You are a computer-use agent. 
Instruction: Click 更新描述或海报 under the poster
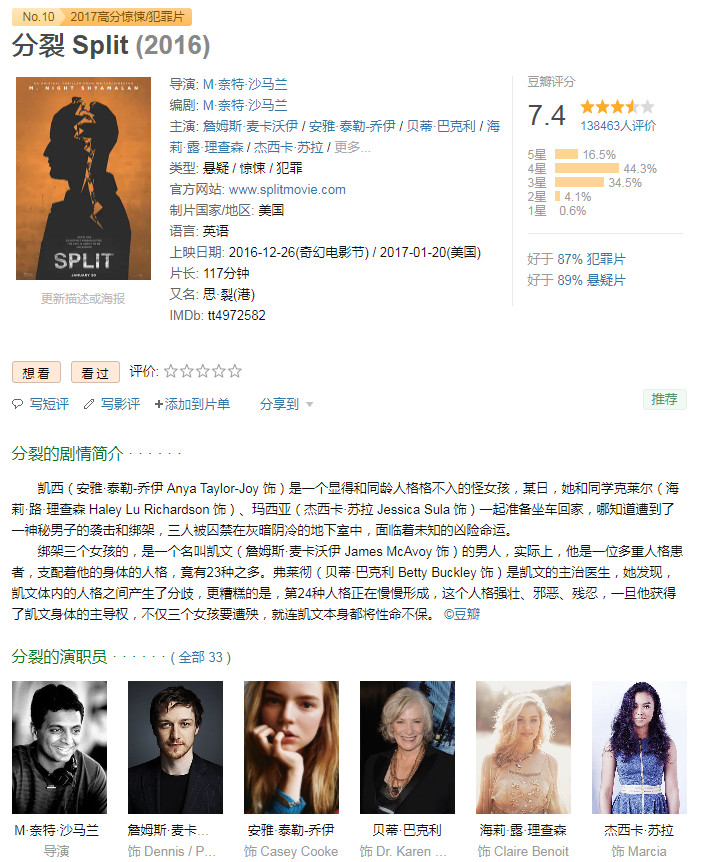pos(83,299)
